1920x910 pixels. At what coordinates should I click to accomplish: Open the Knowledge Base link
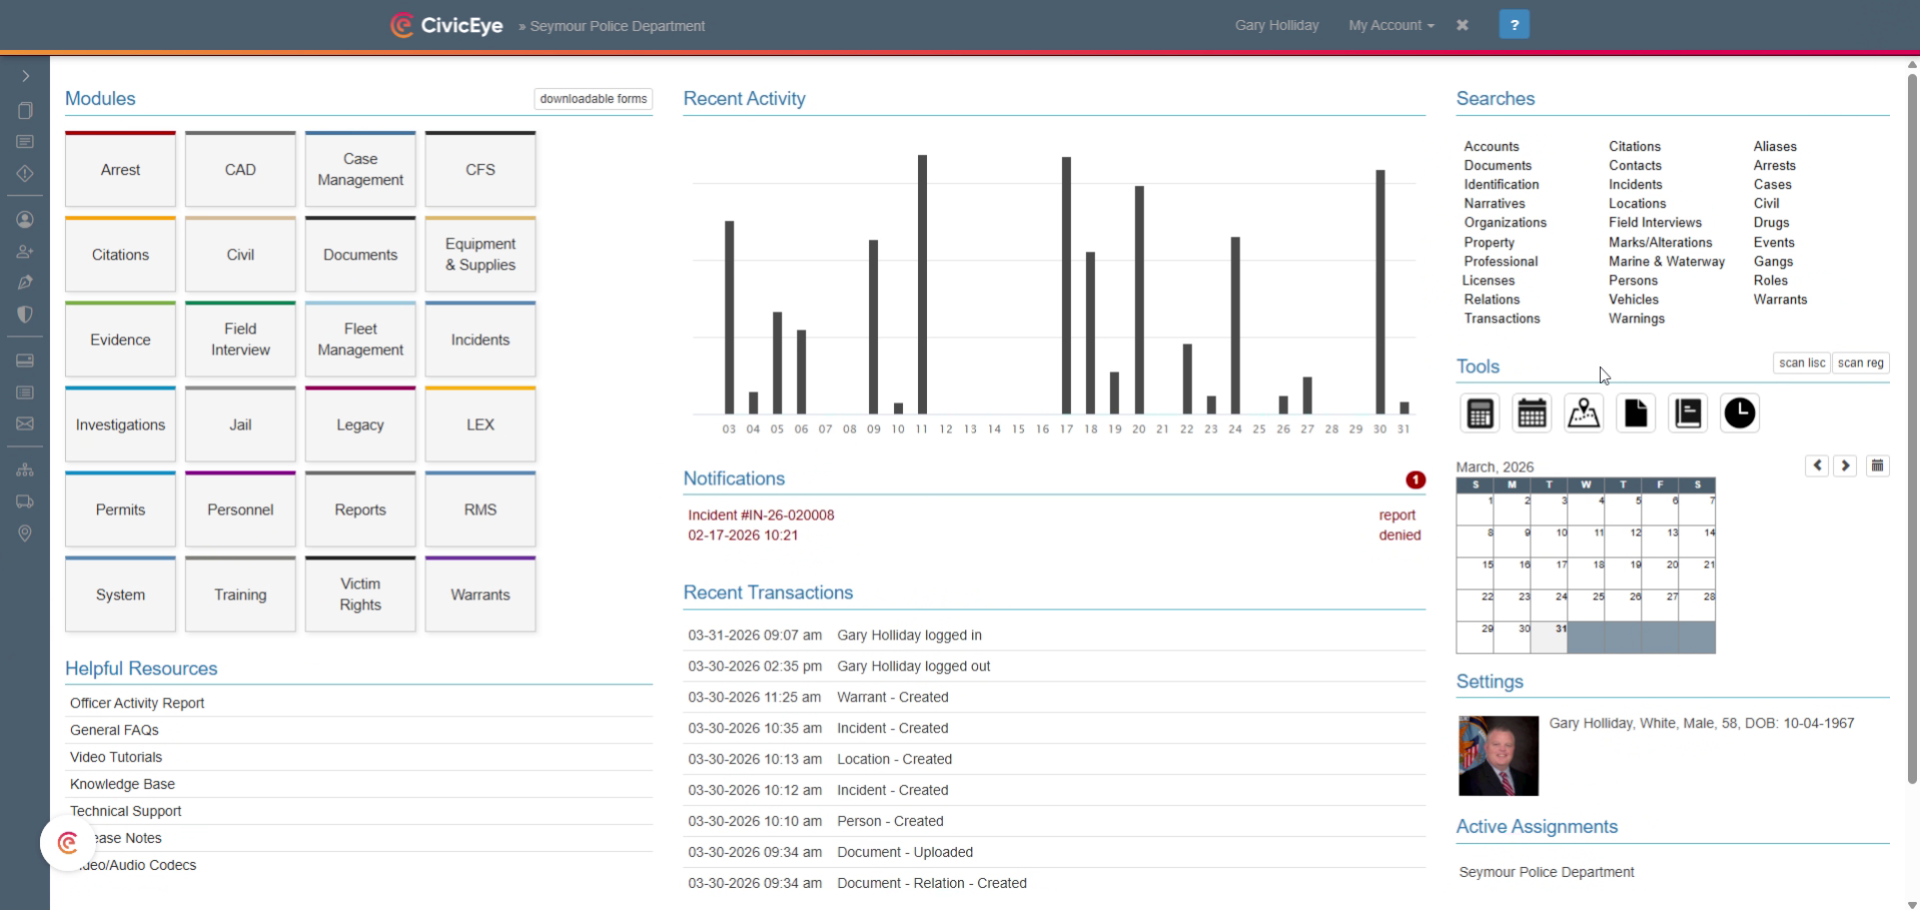coord(122,784)
